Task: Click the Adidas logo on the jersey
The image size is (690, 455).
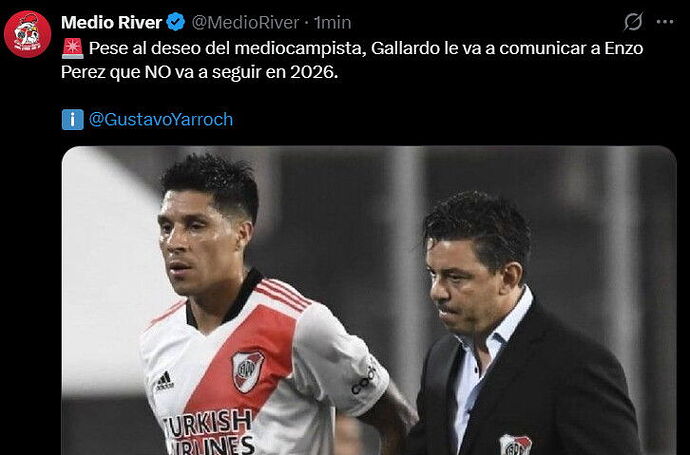Action: point(165,381)
